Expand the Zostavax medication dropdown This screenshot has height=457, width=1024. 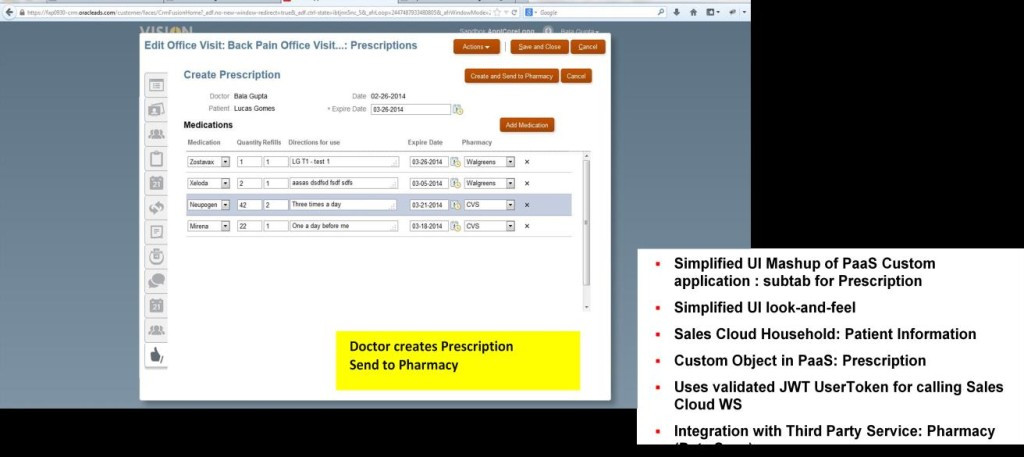pyautogui.click(x=225, y=162)
